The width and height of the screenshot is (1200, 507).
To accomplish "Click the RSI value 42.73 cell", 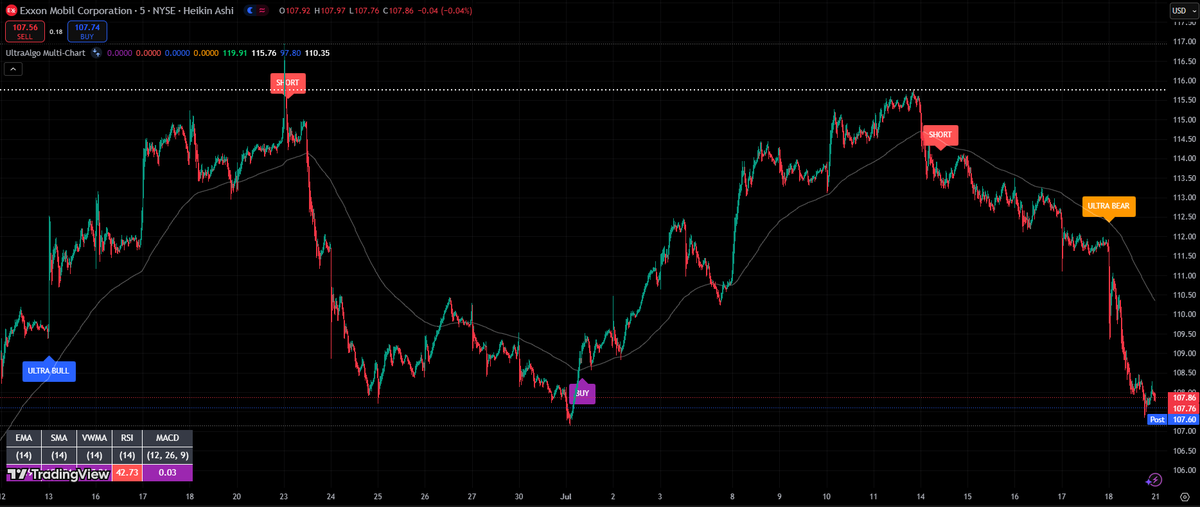I will [127, 473].
